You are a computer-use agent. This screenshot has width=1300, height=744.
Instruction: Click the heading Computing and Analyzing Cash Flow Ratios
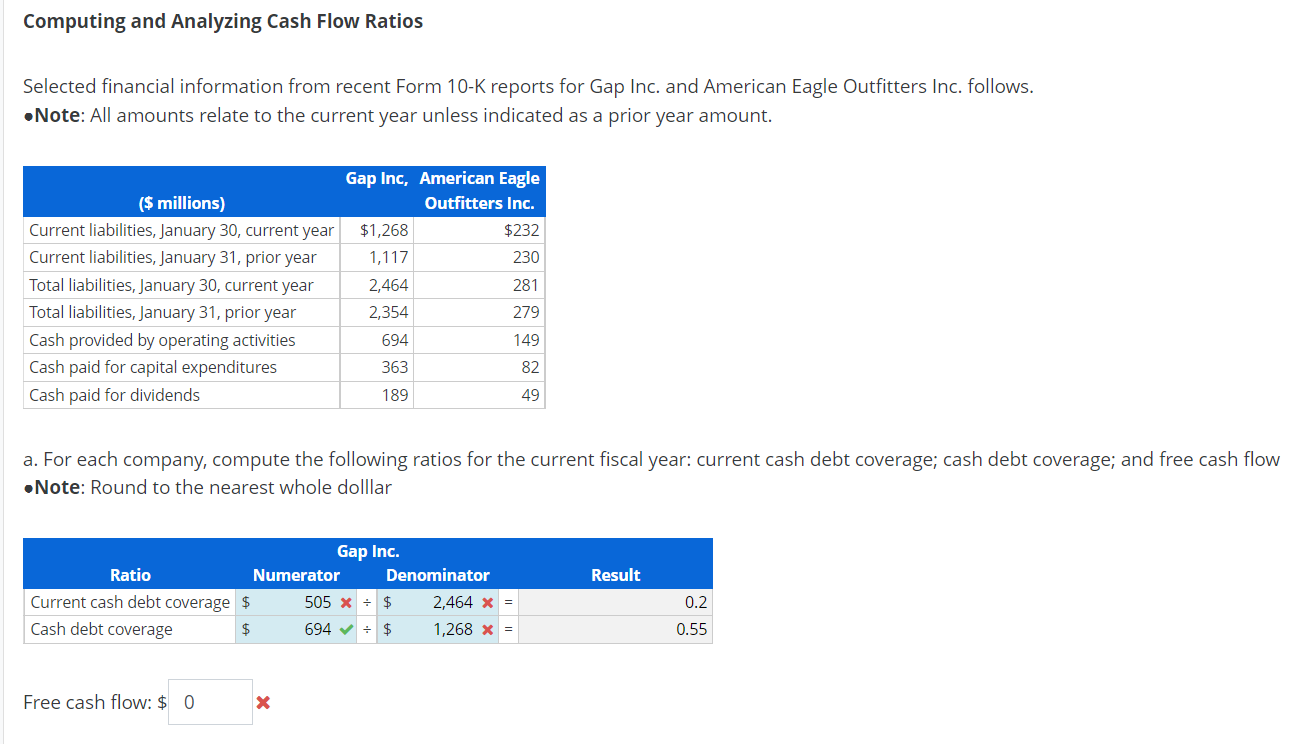click(223, 21)
